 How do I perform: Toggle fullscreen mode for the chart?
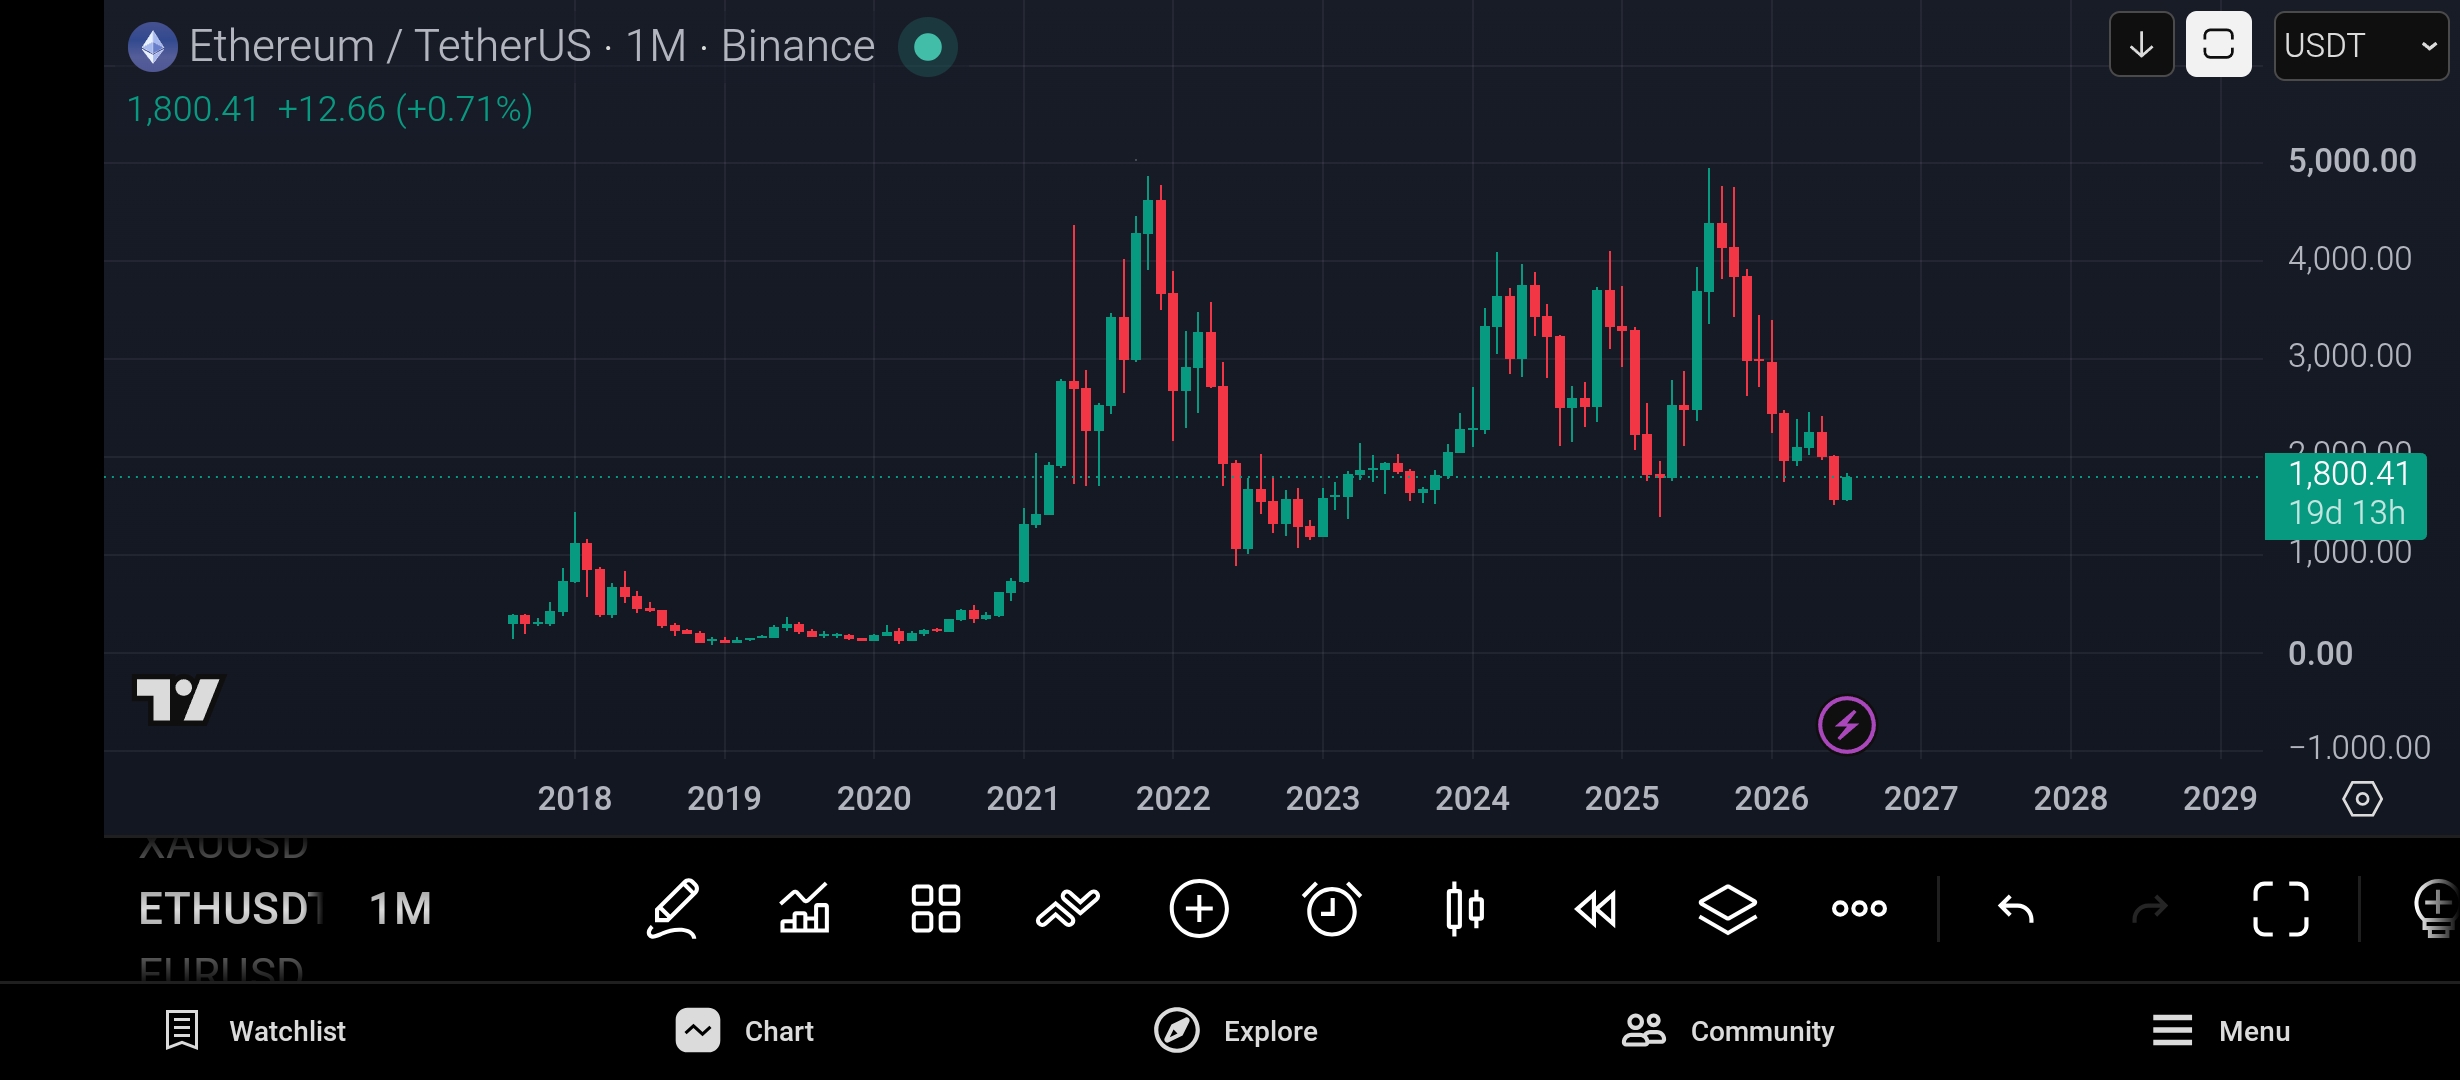coord(2281,909)
